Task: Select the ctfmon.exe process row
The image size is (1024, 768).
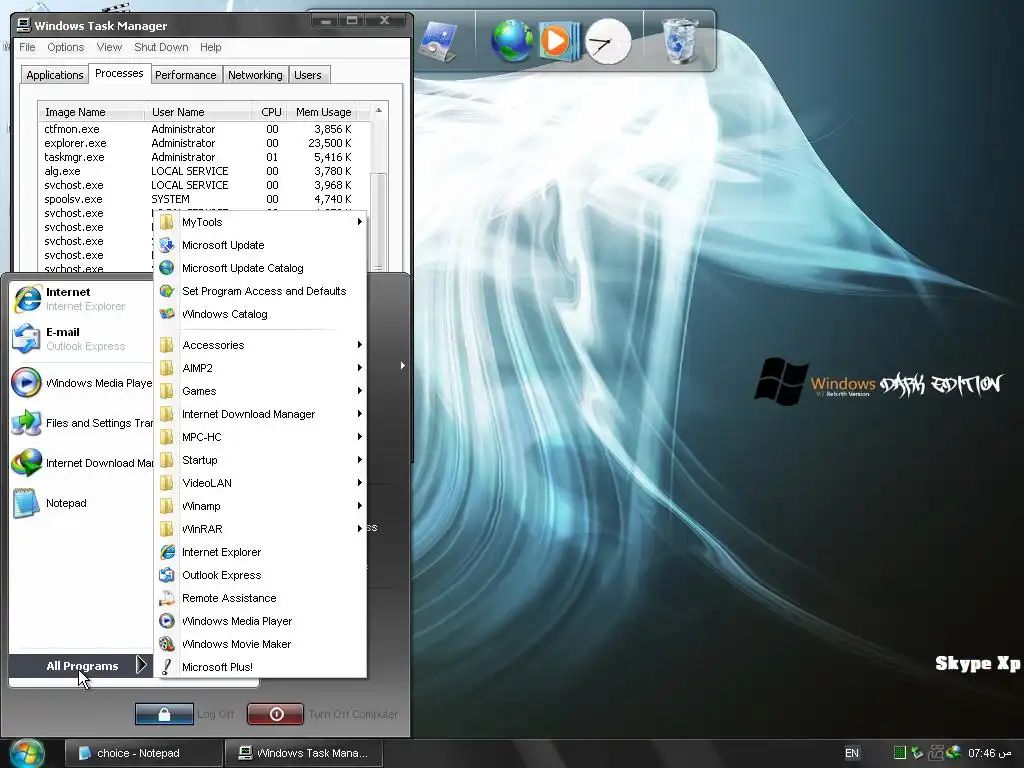Action: click(204, 129)
